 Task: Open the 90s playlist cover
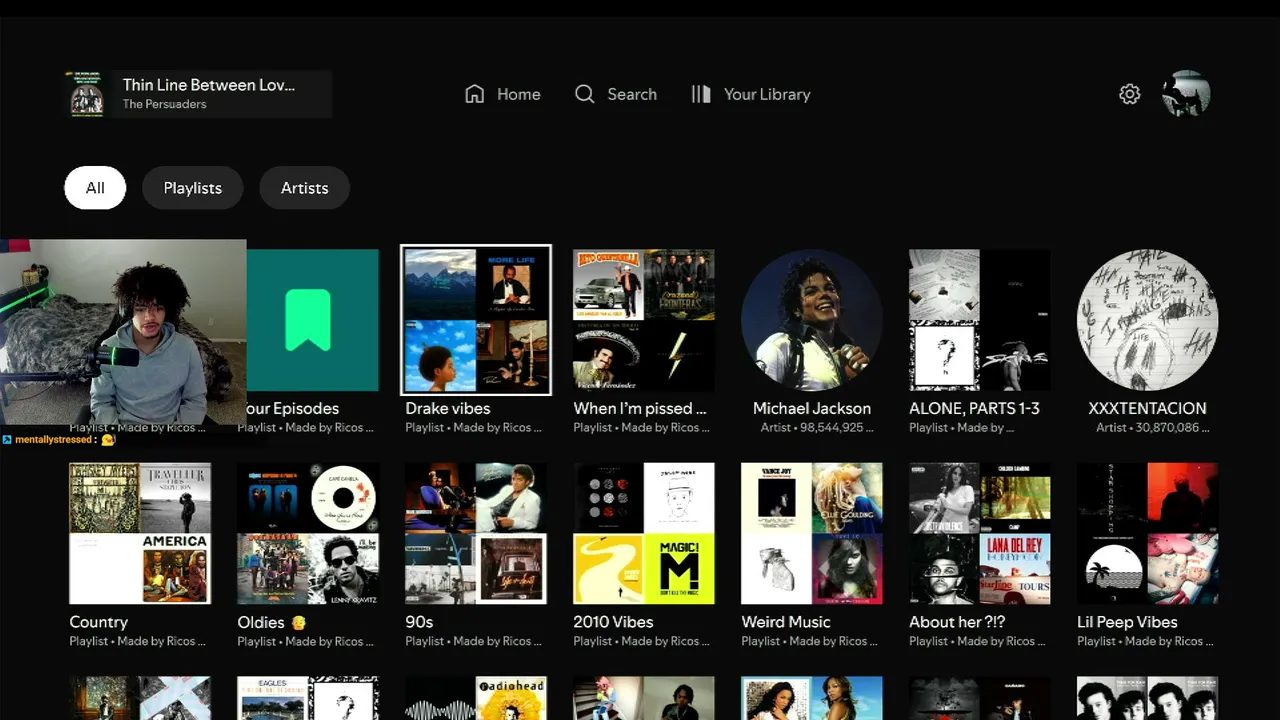pos(476,534)
